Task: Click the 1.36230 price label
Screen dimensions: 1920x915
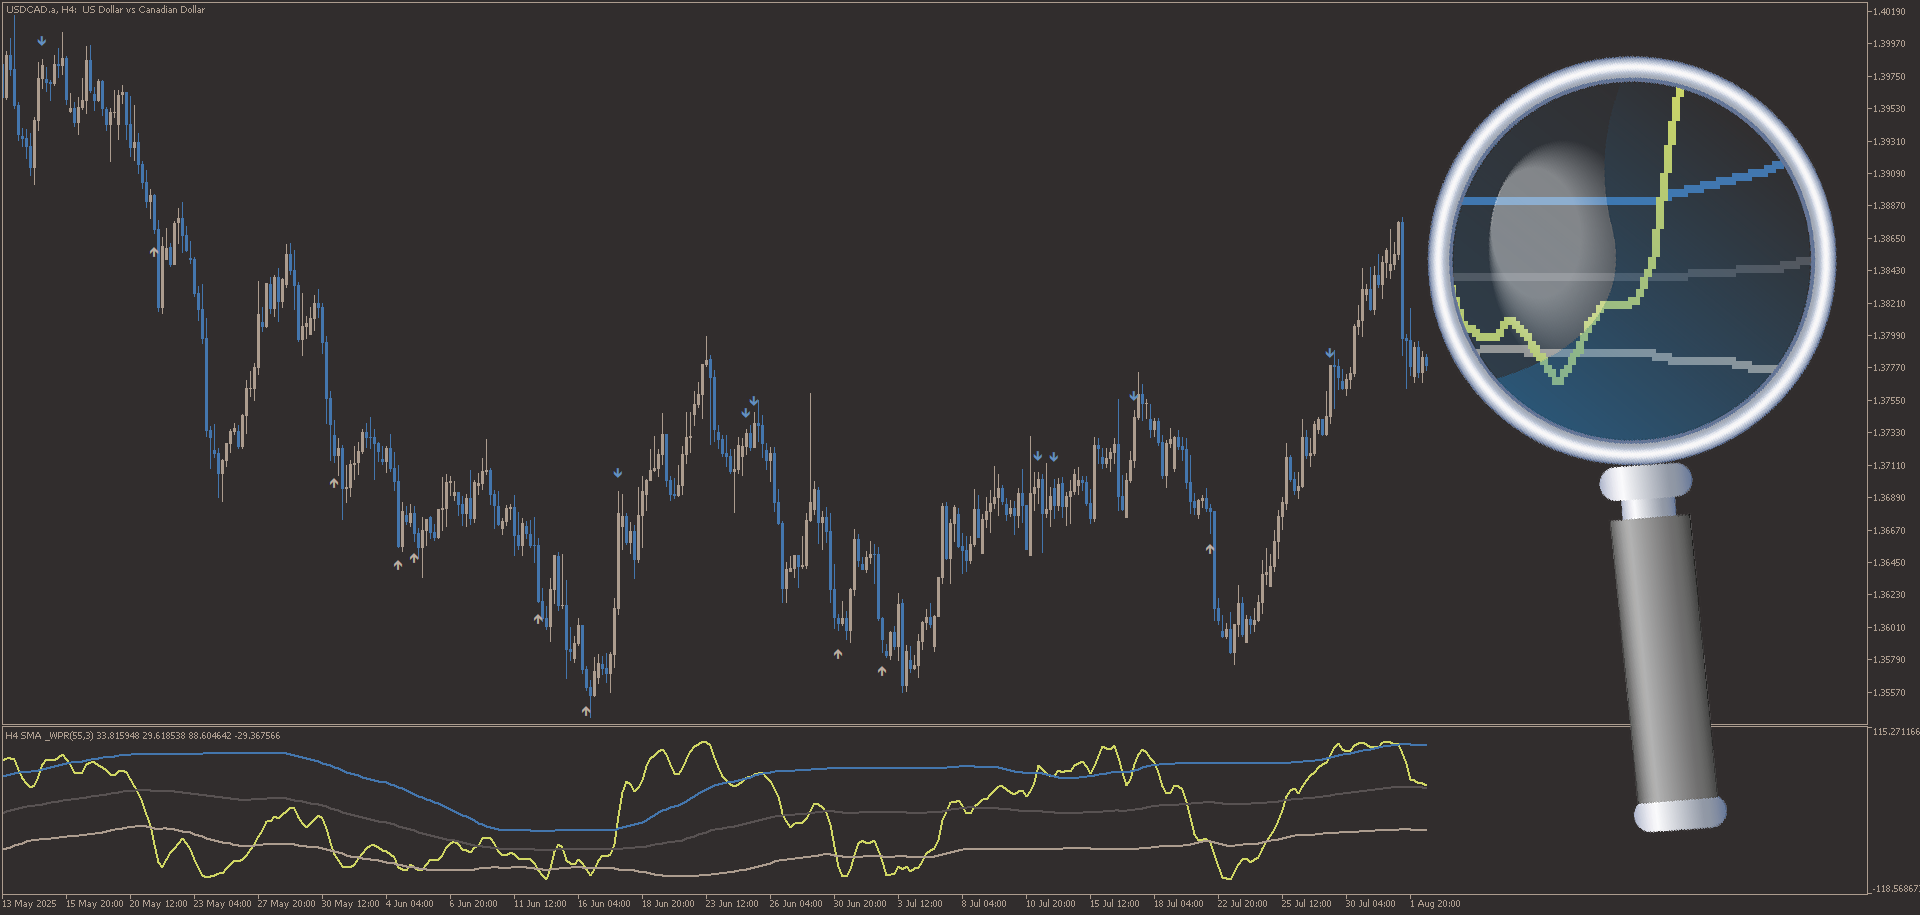Action: (x=1888, y=595)
